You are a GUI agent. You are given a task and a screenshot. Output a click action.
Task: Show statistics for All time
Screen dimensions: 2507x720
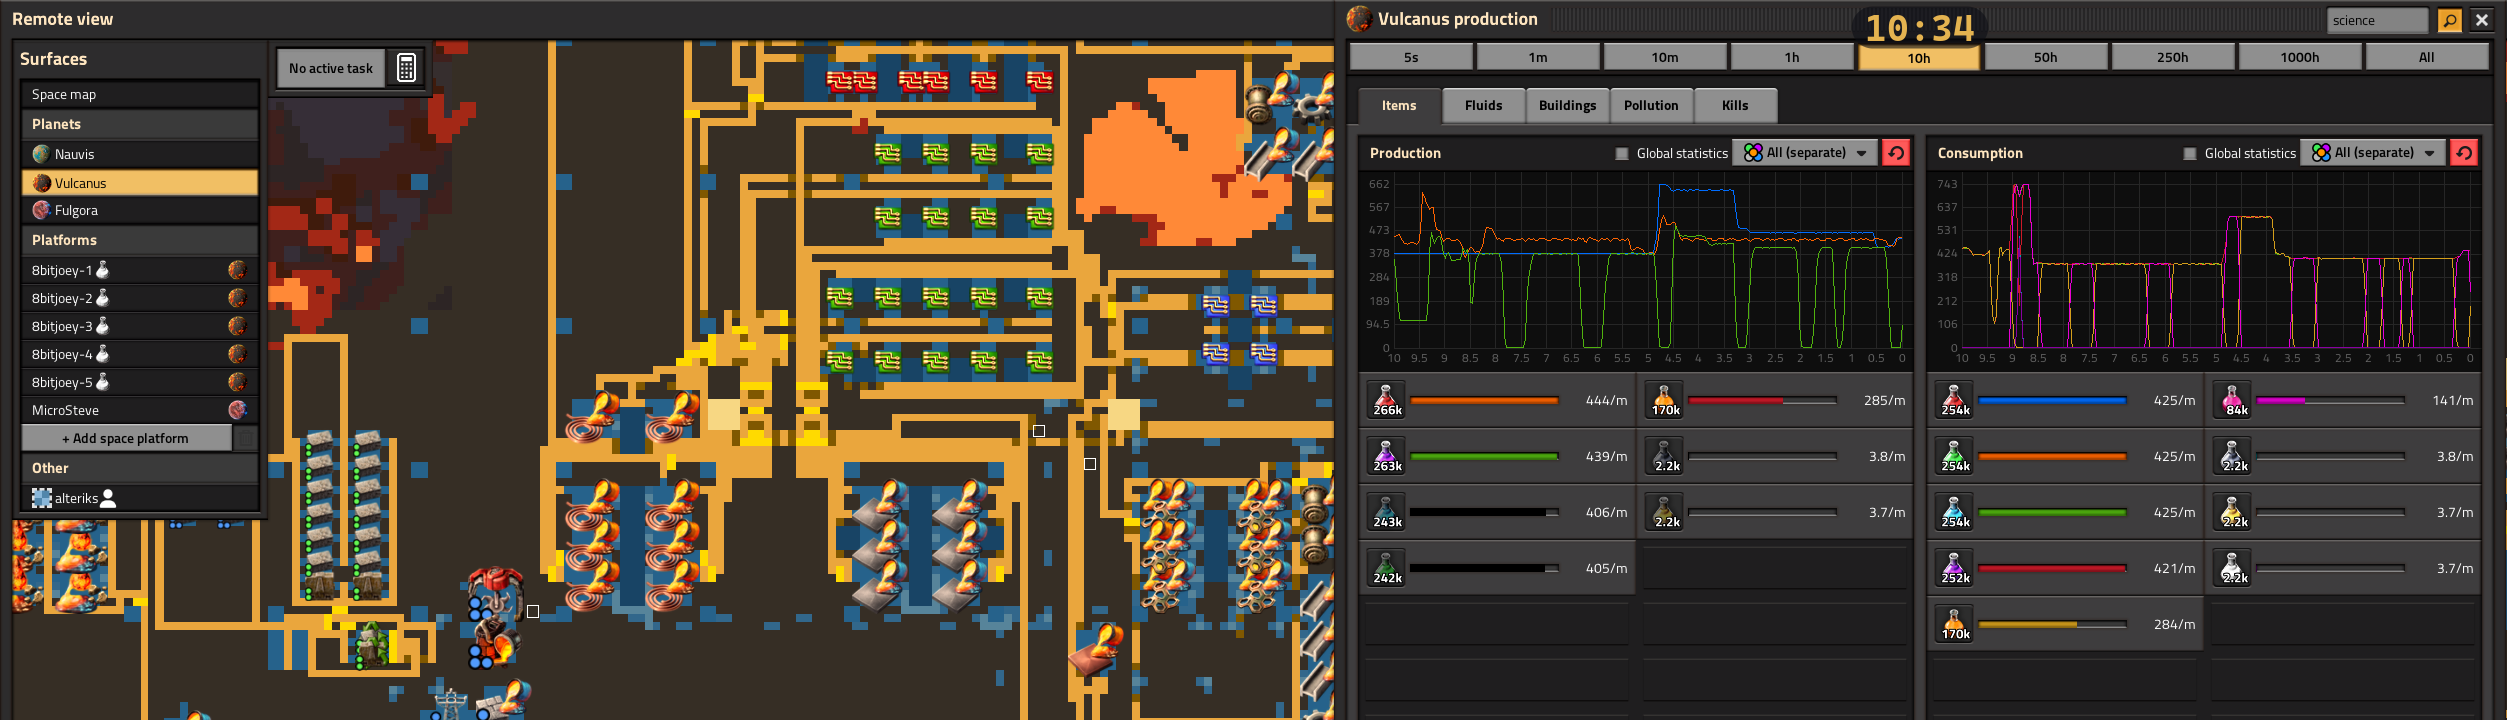[x=2427, y=57]
